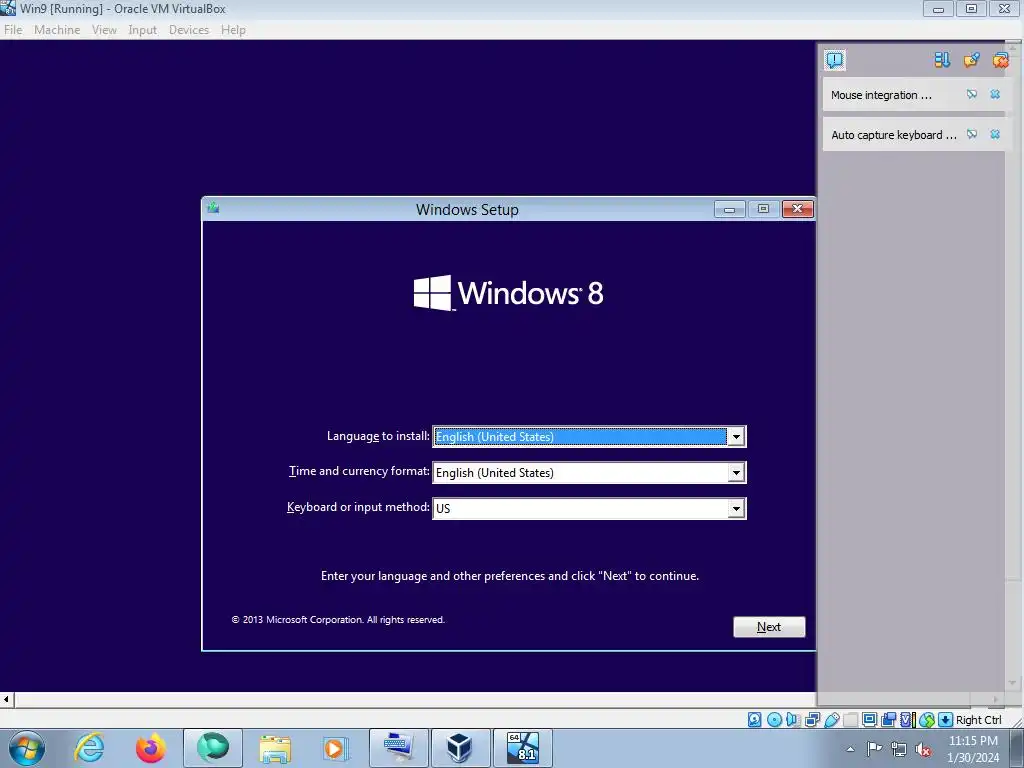This screenshot has width=1024, height=768.
Task: Click Next in Windows Setup
Action: coord(769,627)
